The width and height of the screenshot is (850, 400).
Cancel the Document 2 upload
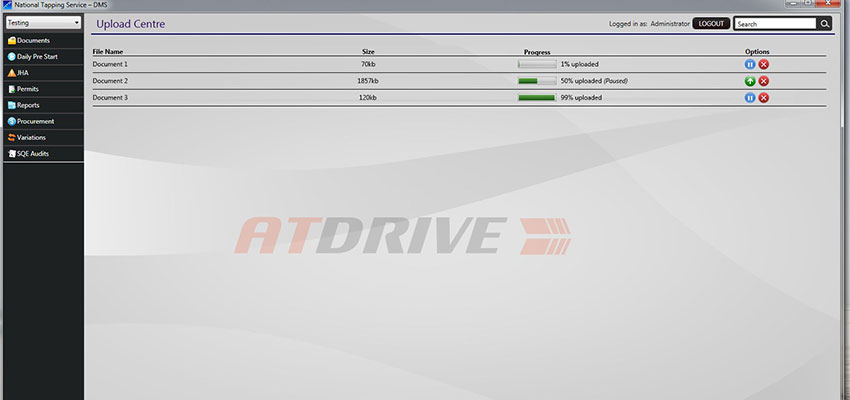pos(763,81)
